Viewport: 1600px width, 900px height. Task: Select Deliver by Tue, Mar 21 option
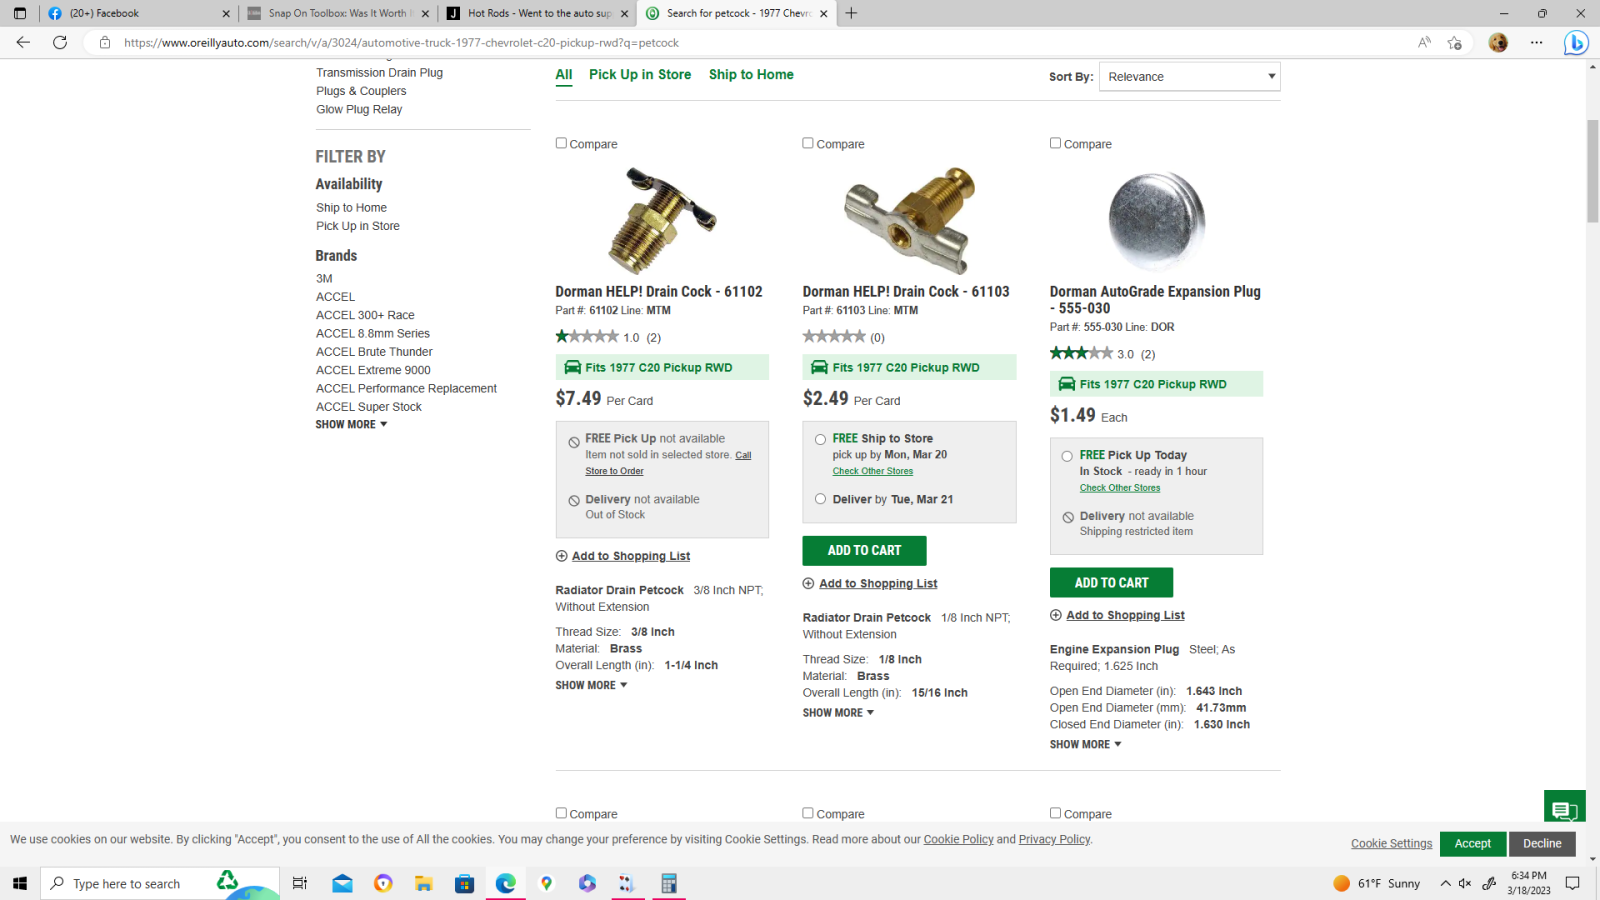(820, 499)
